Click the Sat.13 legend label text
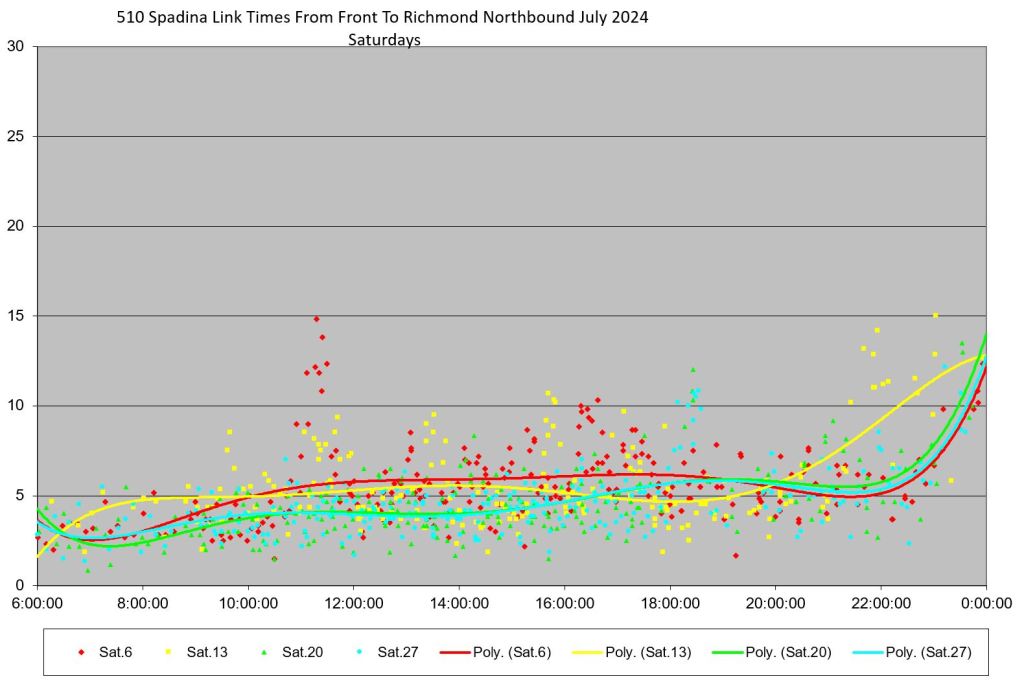Image resolution: width=1024 pixels, height=683 pixels. point(206,653)
